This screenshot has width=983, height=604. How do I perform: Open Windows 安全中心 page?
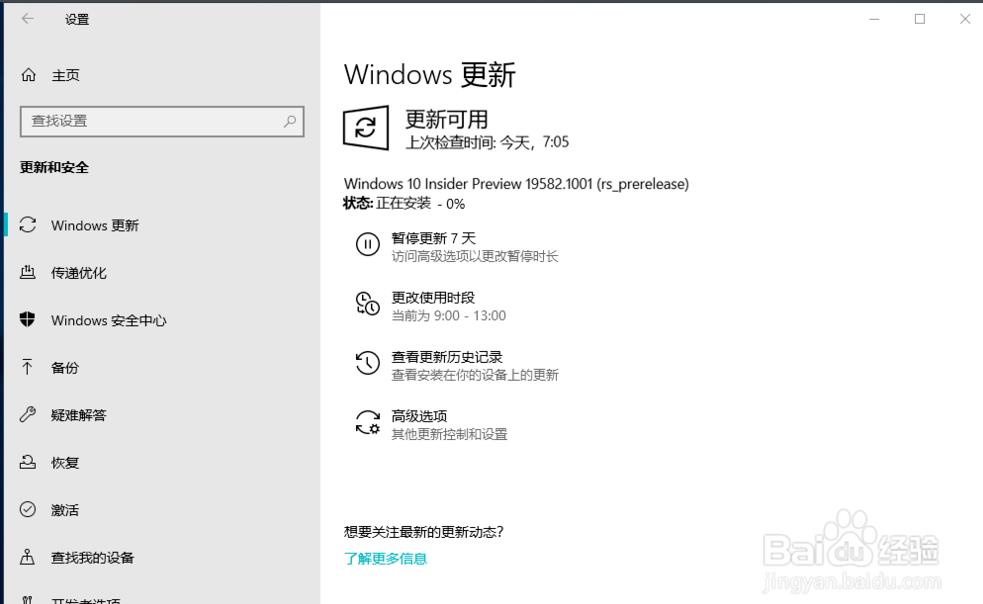pyautogui.click(x=109, y=321)
